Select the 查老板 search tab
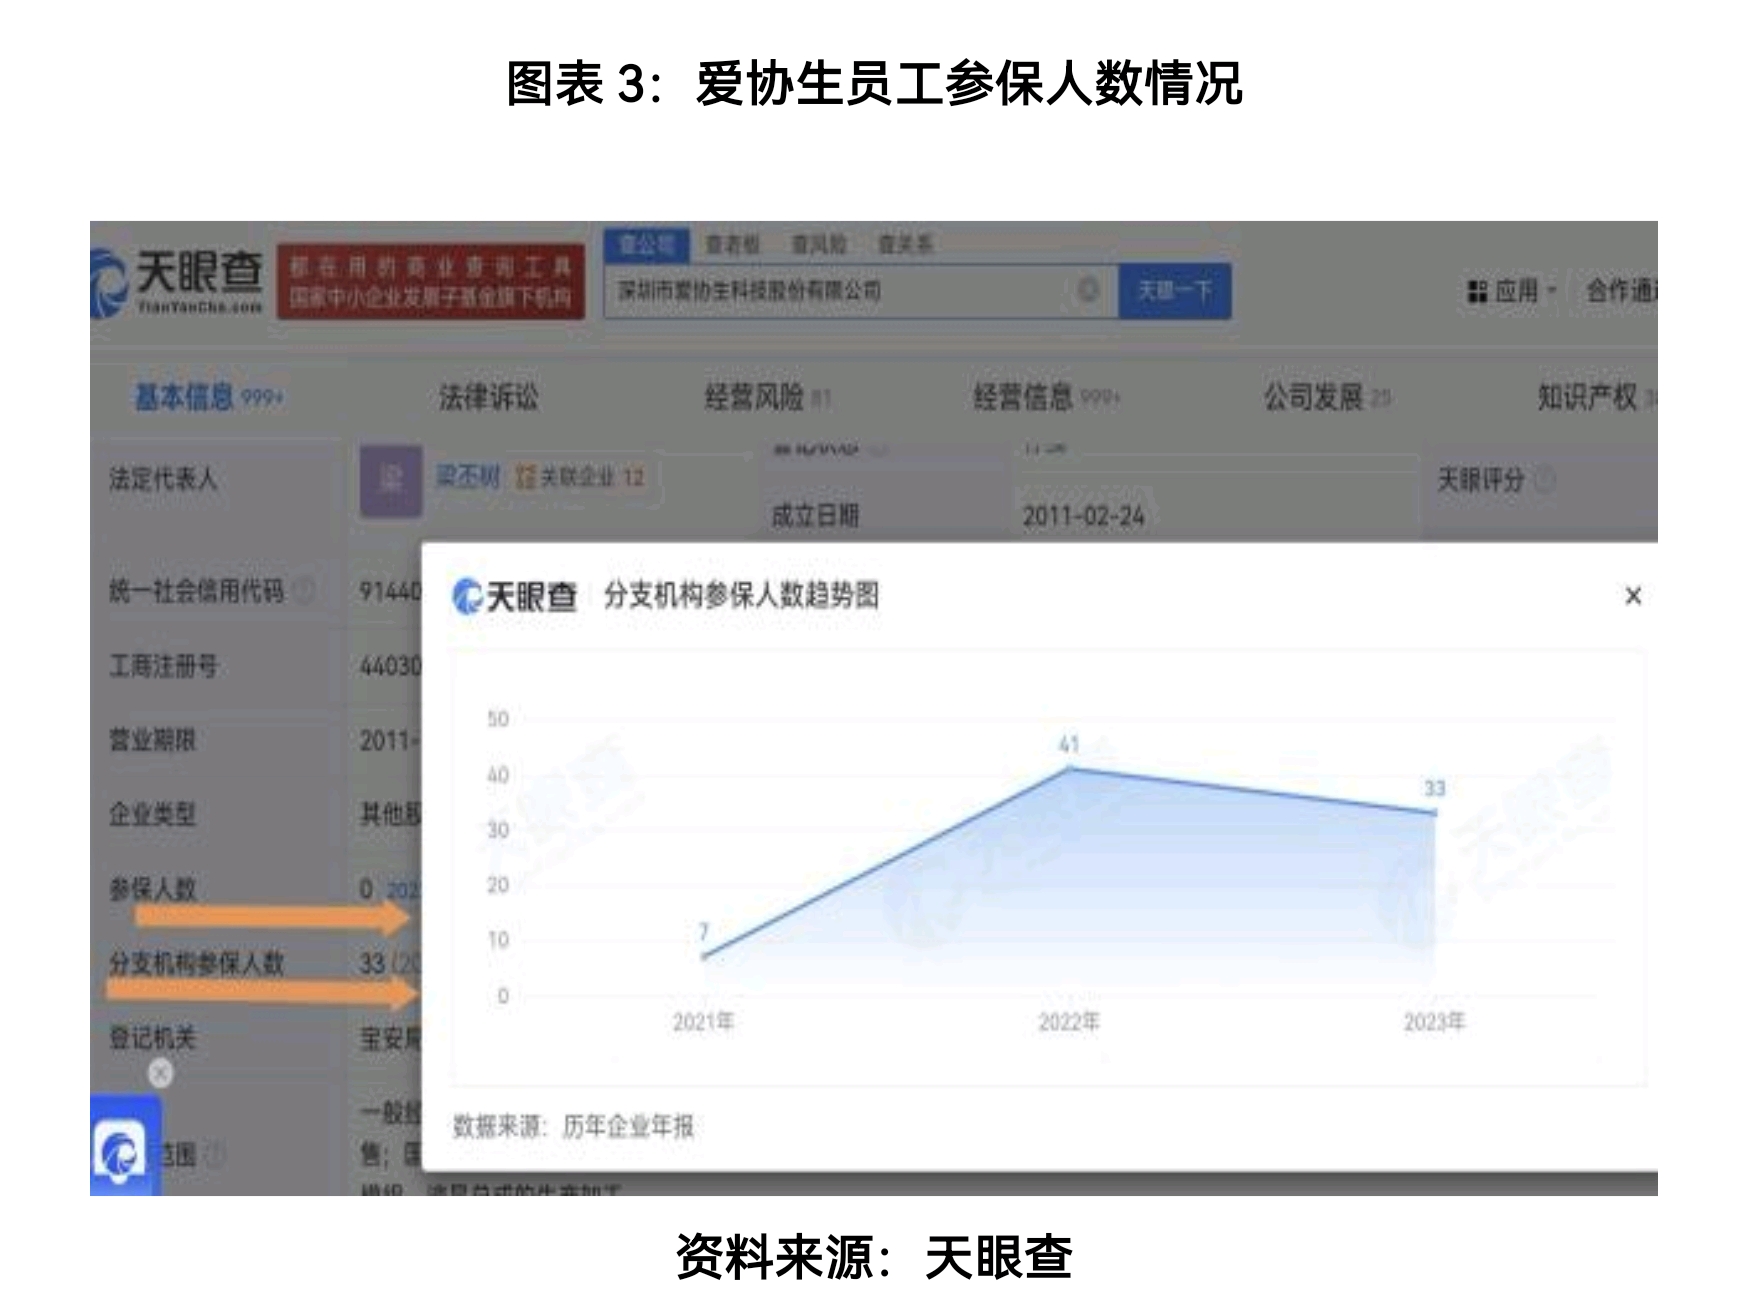Viewport: 1737px width, 1294px height. click(x=732, y=244)
